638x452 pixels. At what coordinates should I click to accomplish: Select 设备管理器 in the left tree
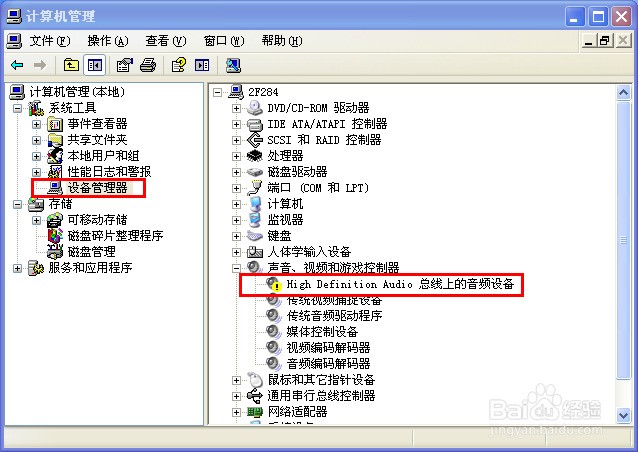click(x=97, y=188)
